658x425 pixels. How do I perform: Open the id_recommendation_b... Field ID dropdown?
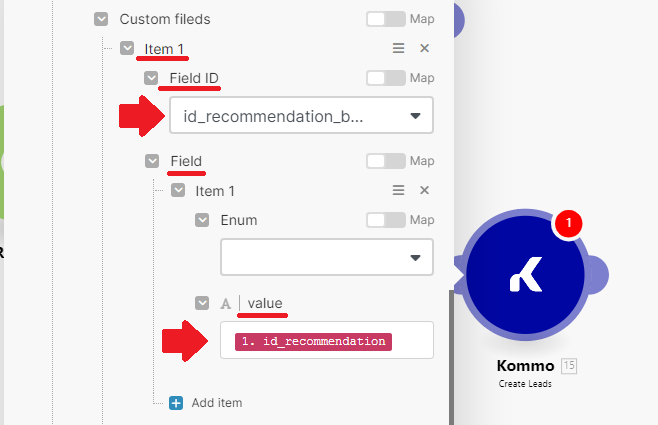(x=301, y=116)
